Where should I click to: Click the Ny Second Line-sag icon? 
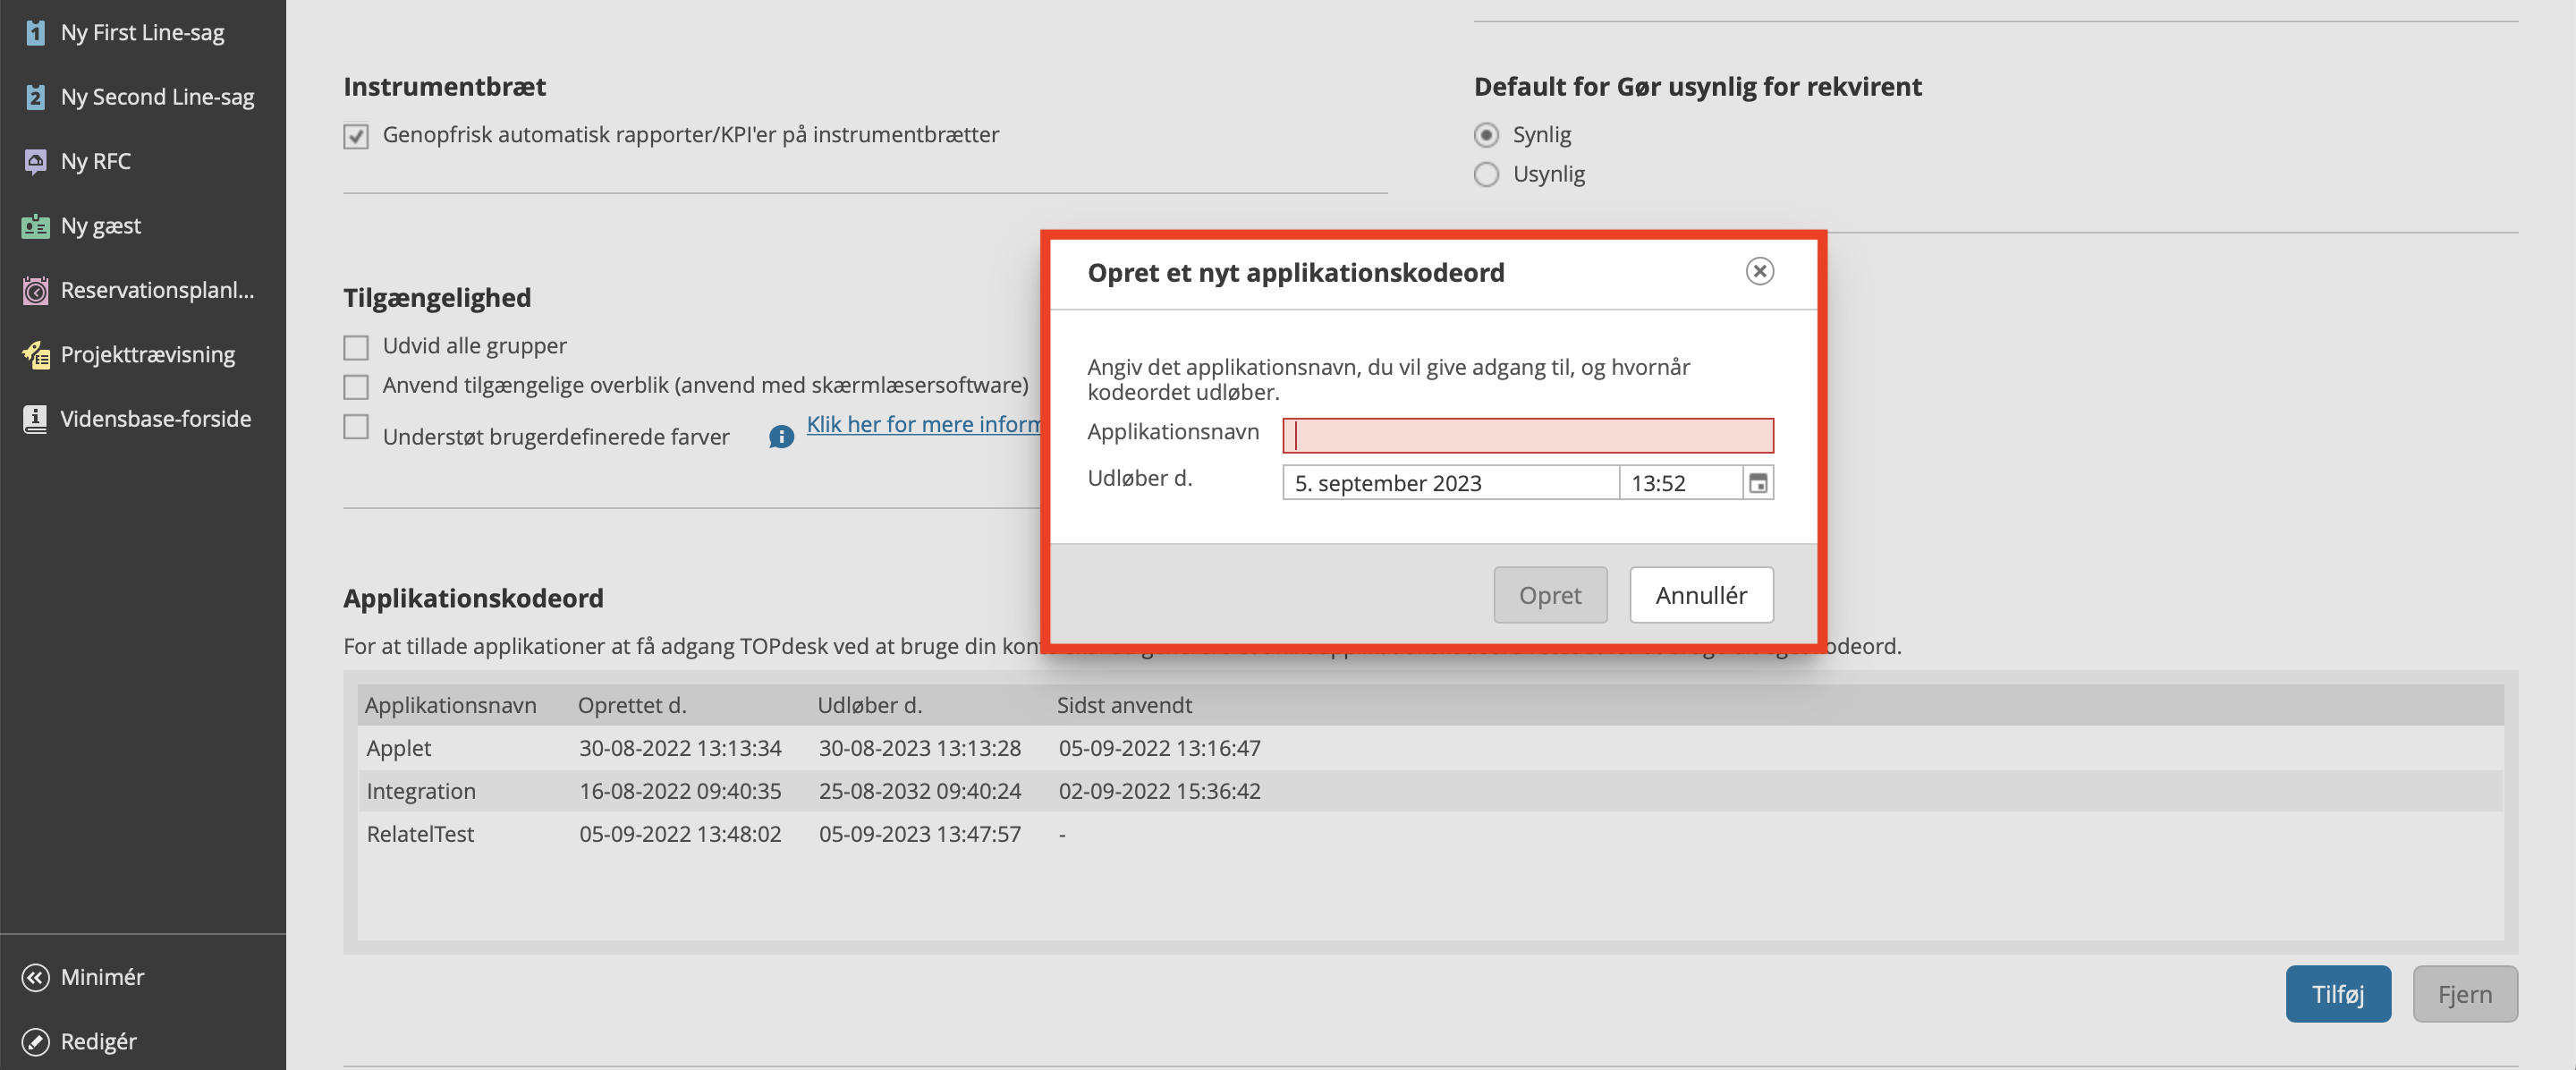(35, 97)
